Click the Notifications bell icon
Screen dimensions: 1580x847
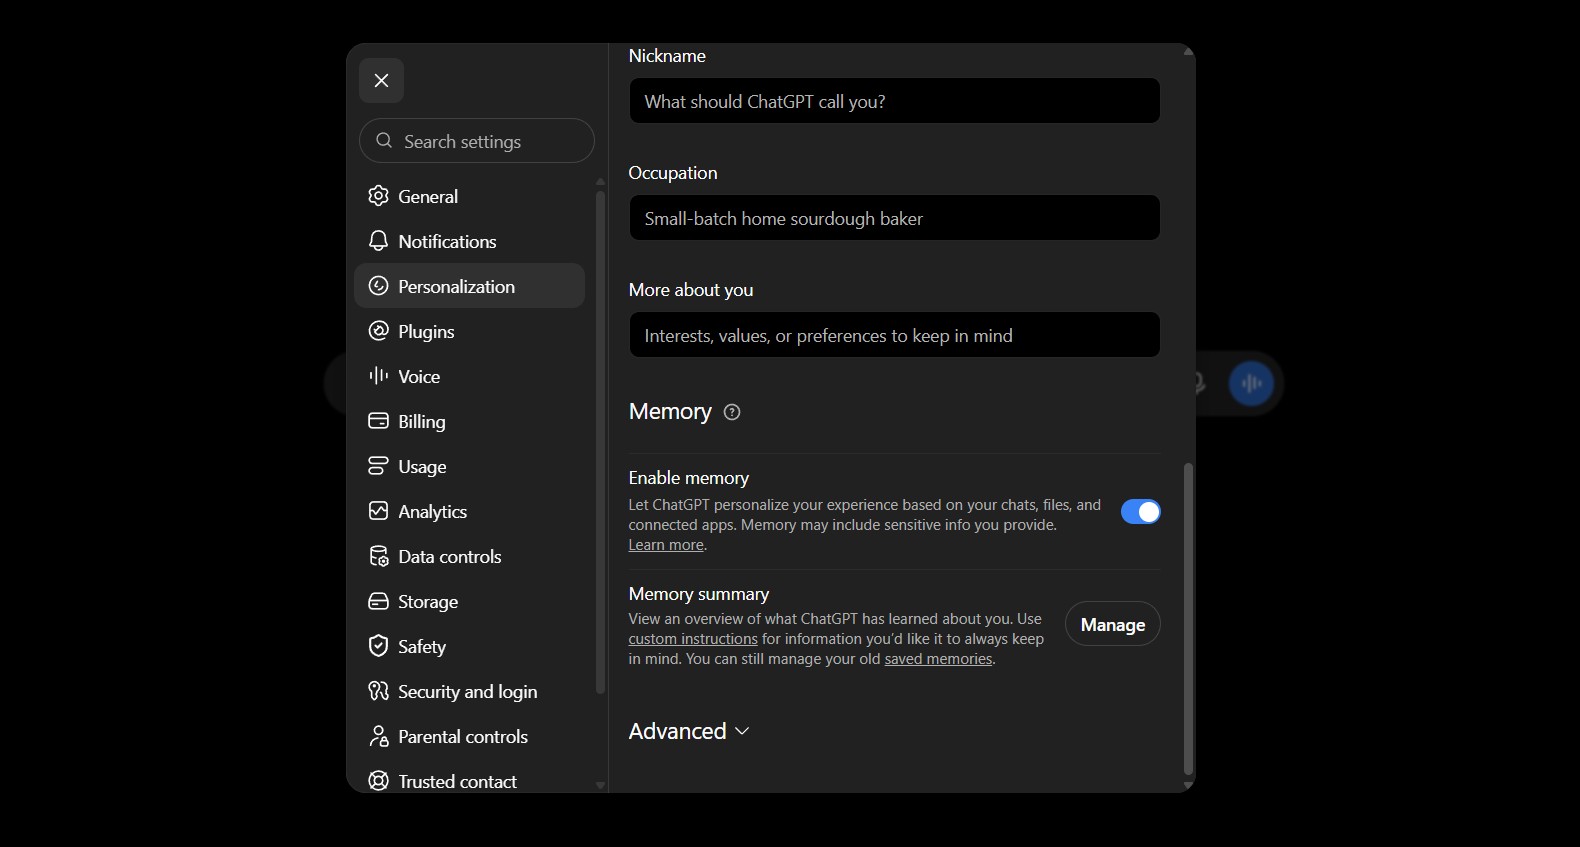(378, 241)
